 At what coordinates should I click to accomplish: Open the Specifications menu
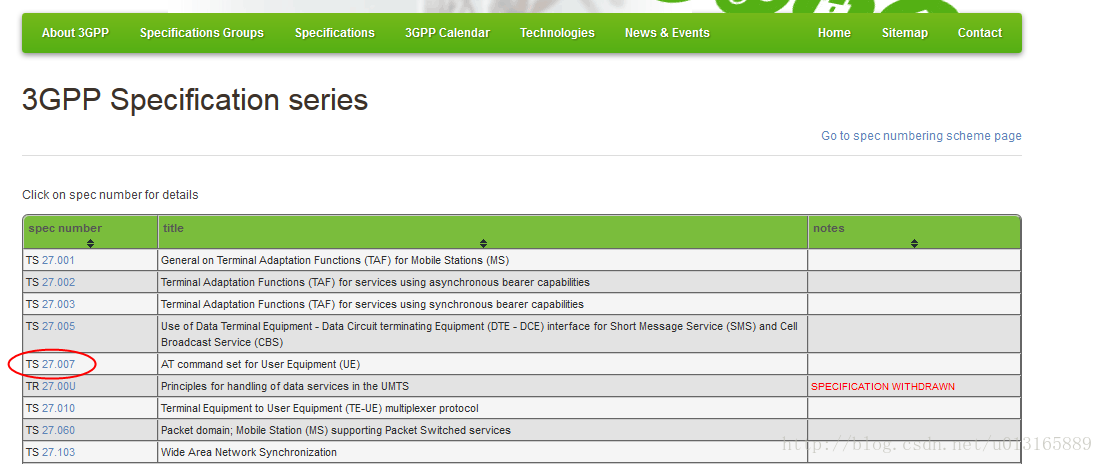coord(335,33)
